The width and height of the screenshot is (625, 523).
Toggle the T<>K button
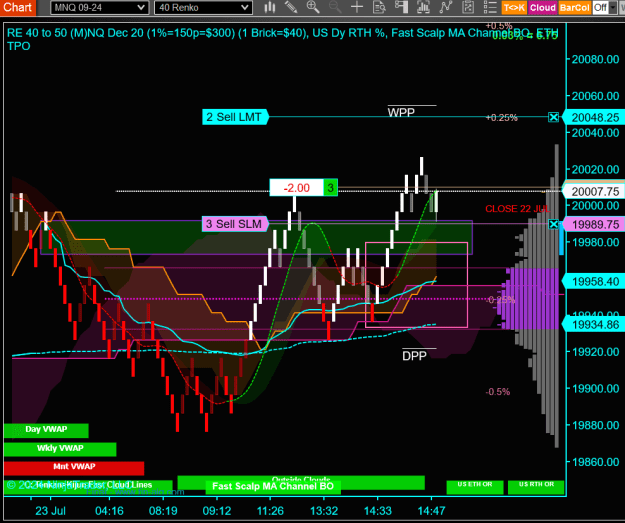tap(514, 8)
